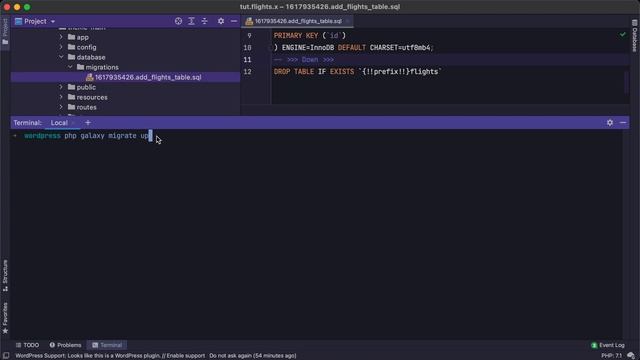Viewport: 640px width, 360px height.
Task: Click the Expand All icon in Project toolbar
Action: 191,21
